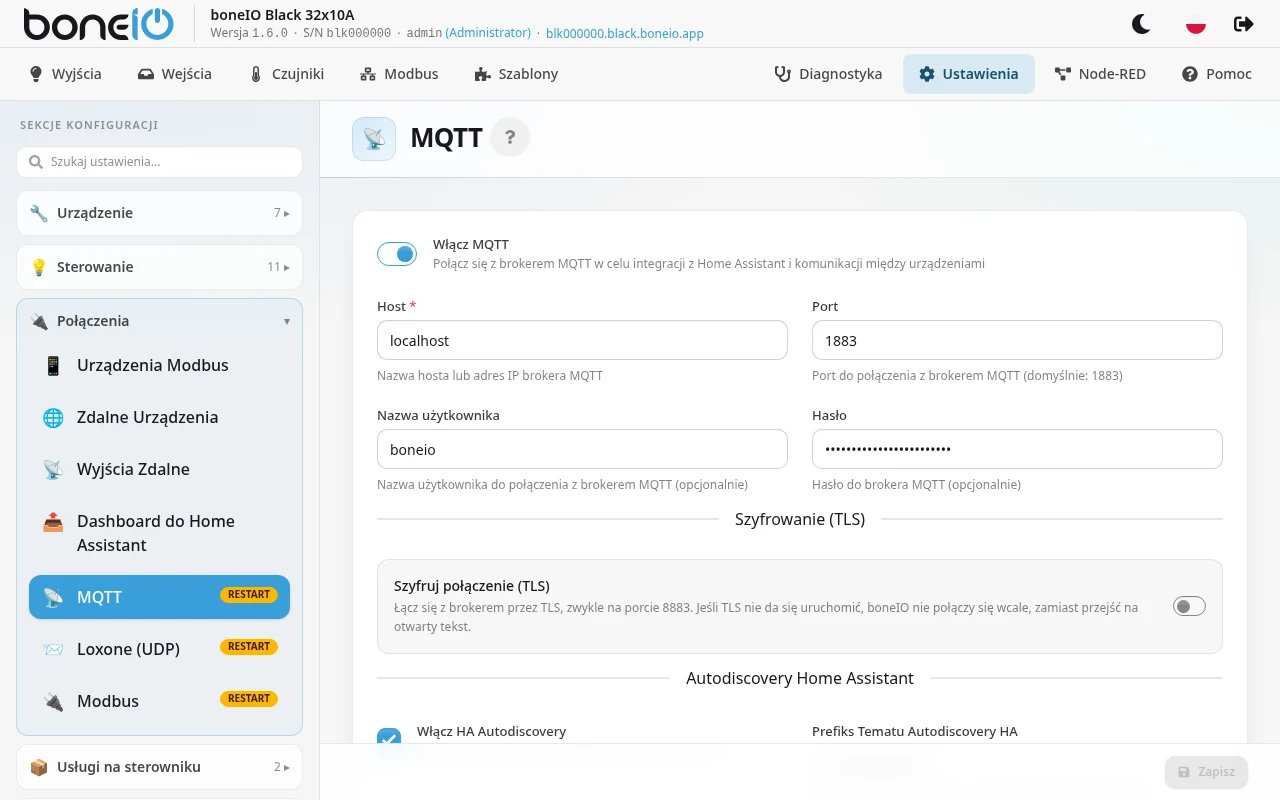Expand Usługi na sterowniku section
The width and height of the screenshot is (1280, 800).
[159, 767]
